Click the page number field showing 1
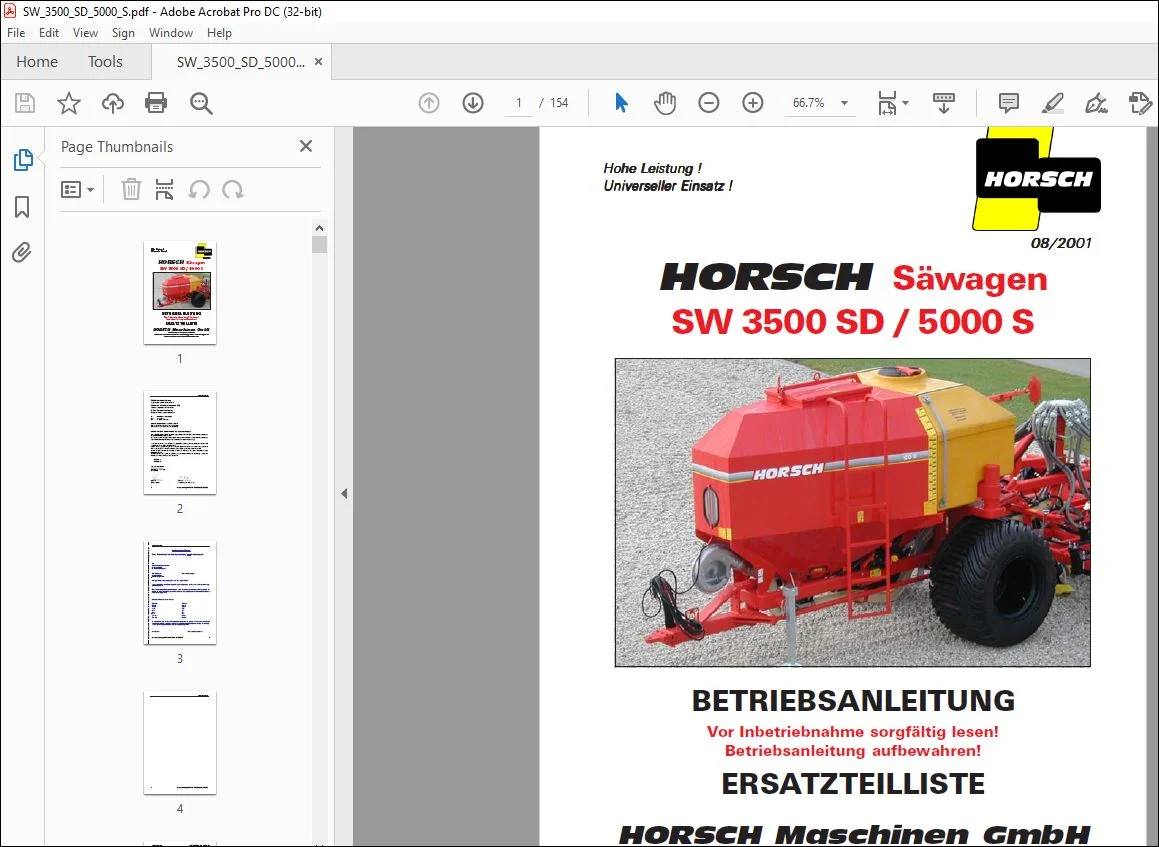 coord(519,103)
